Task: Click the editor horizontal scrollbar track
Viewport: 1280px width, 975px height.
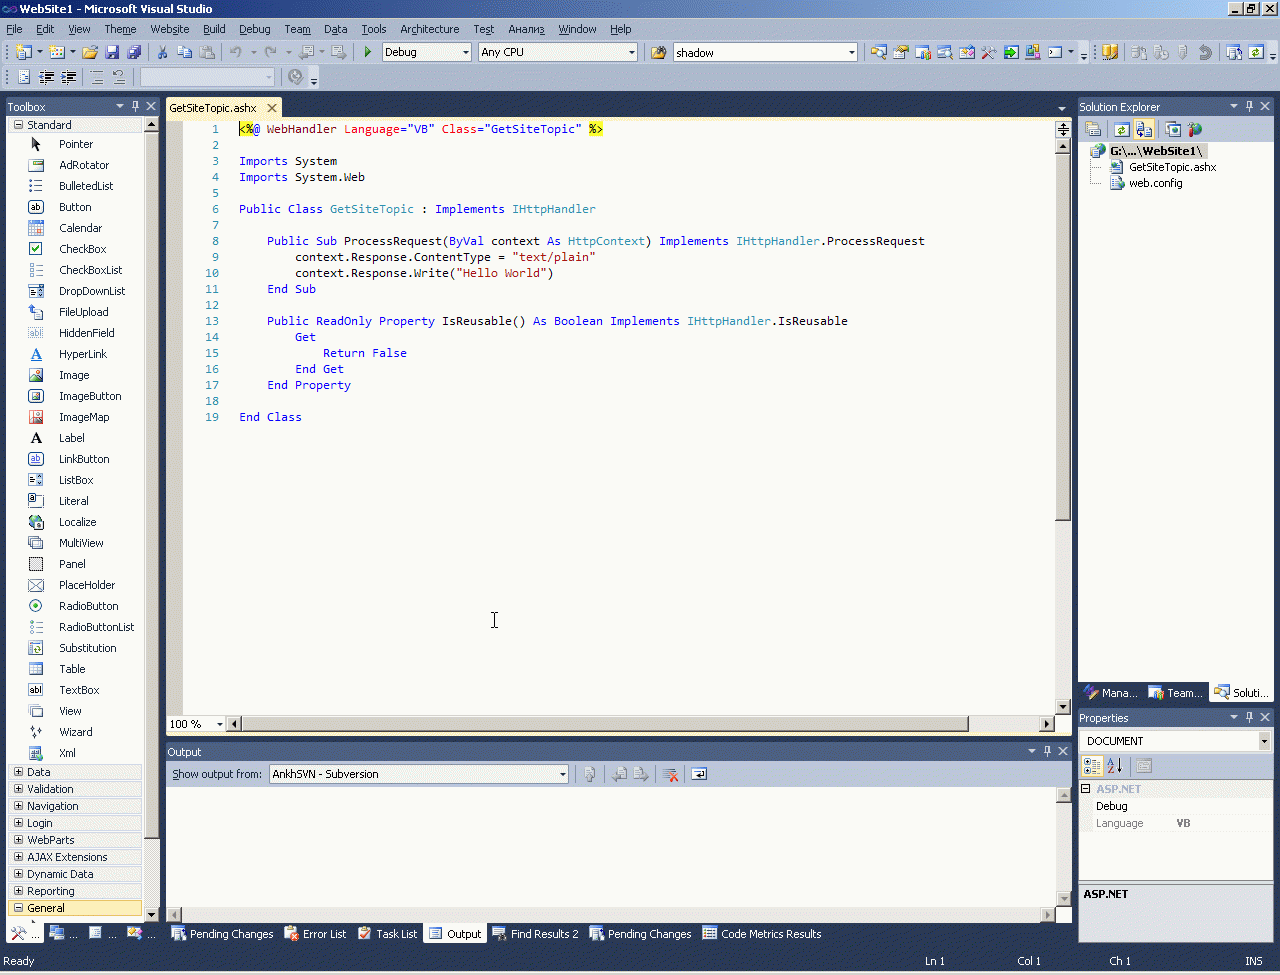Action: click(1003, 724)
